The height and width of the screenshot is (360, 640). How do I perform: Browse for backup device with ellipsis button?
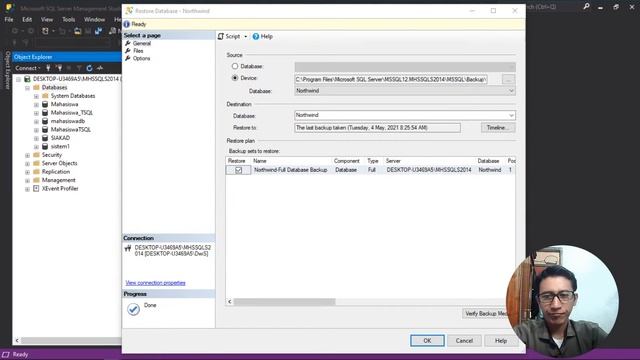pyautogui.click(x=508, y=80)
